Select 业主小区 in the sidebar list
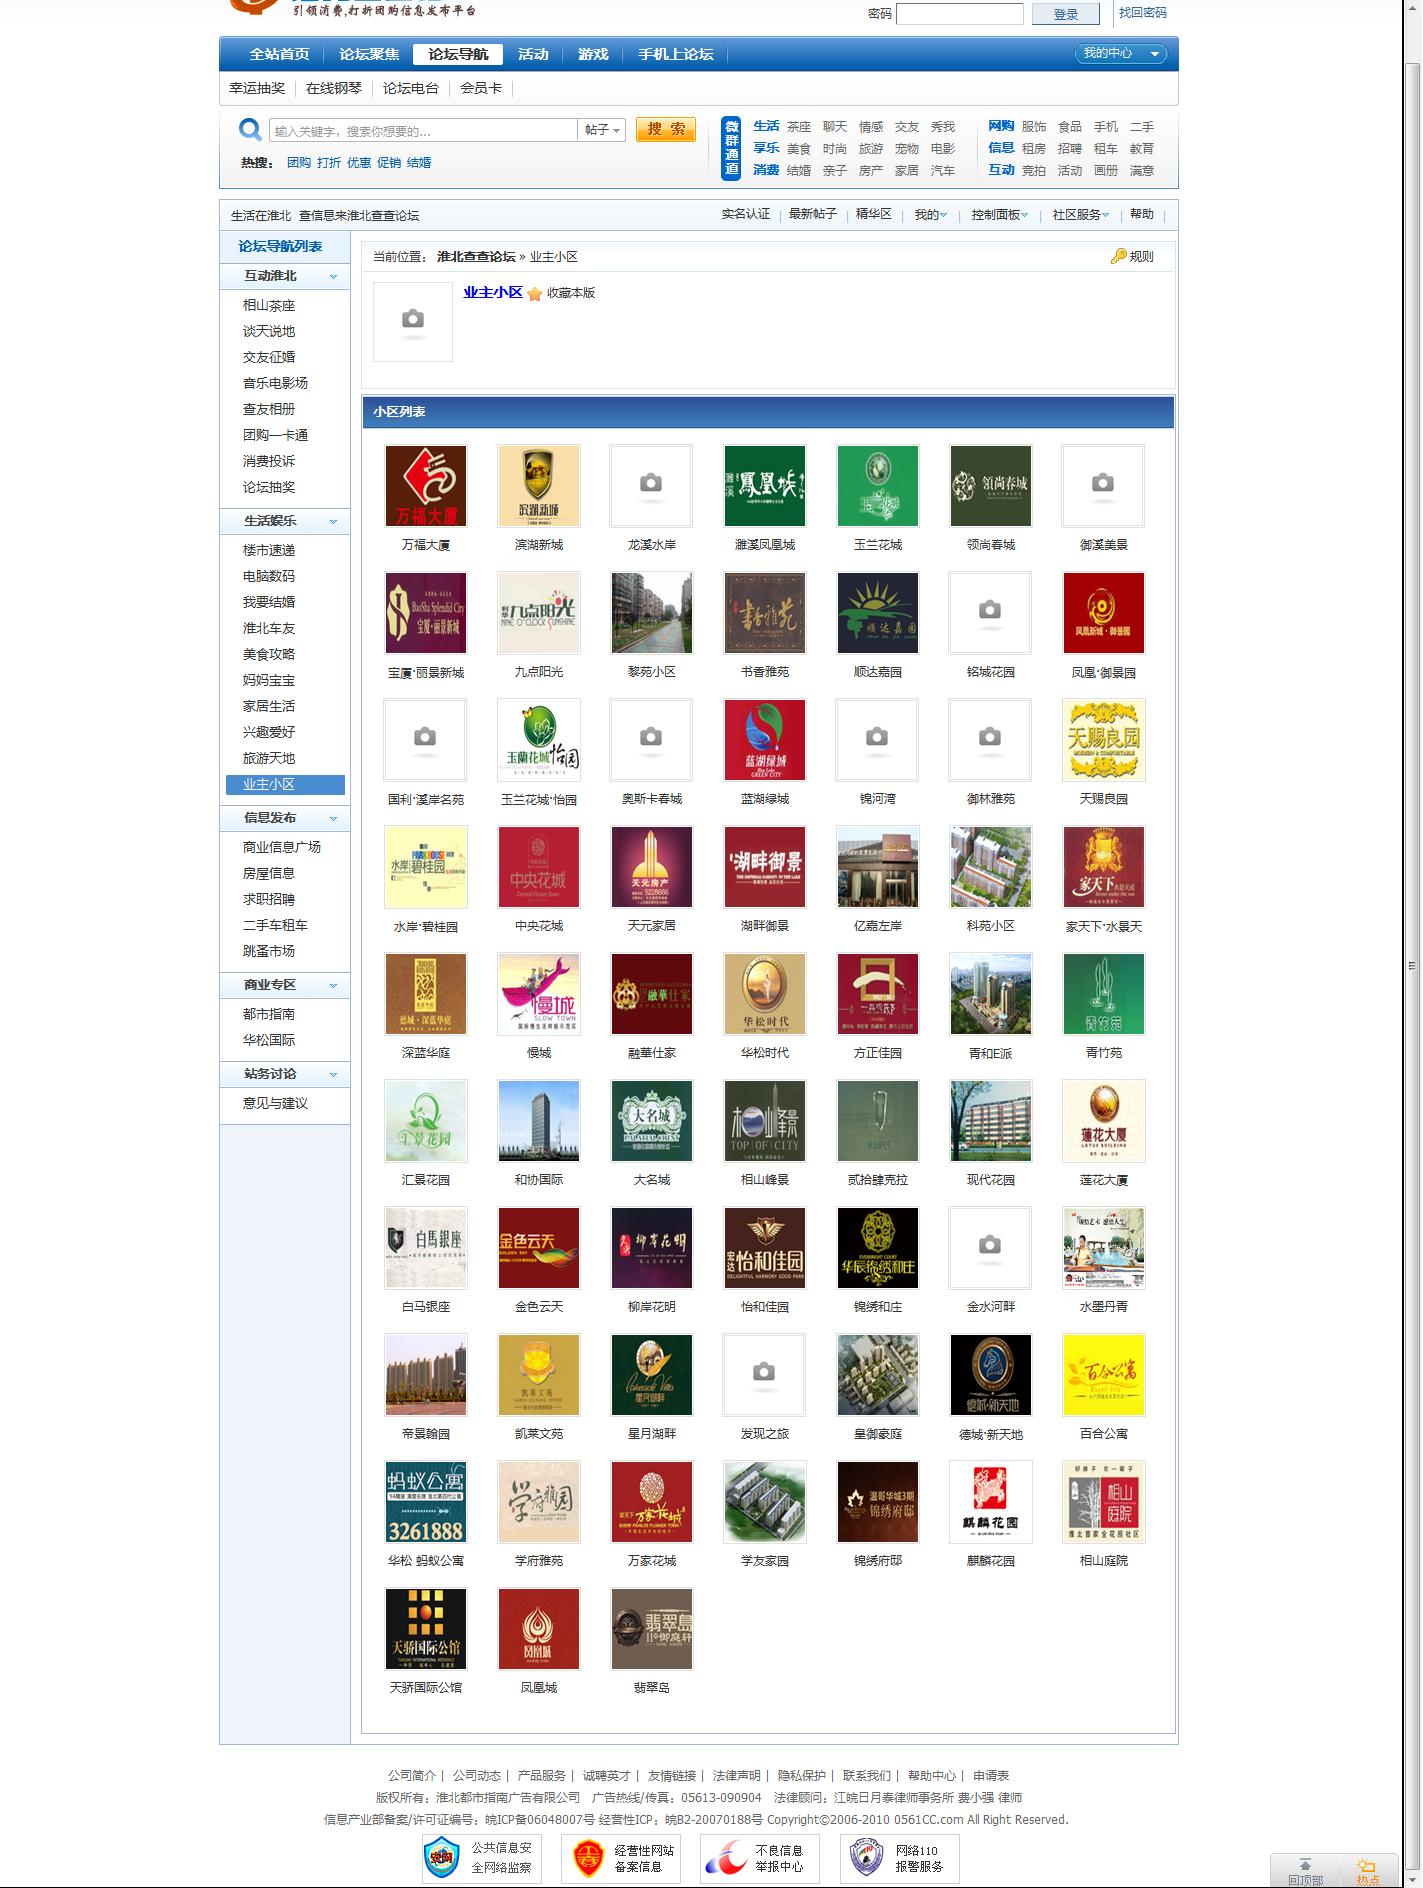This screenshot has width=1423, height=1888. [286, 785]
